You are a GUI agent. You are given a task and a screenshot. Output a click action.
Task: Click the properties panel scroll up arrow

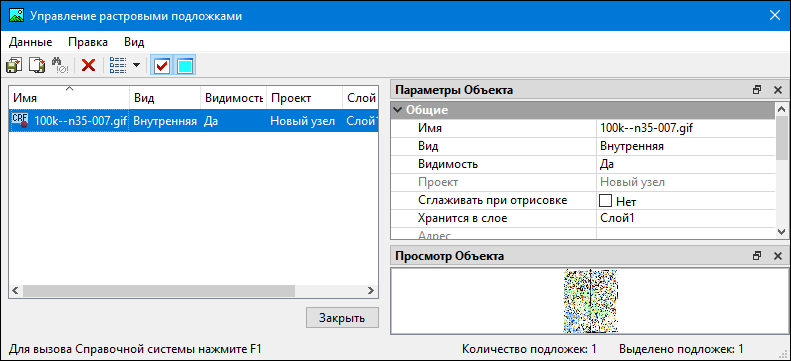[781, 108]
